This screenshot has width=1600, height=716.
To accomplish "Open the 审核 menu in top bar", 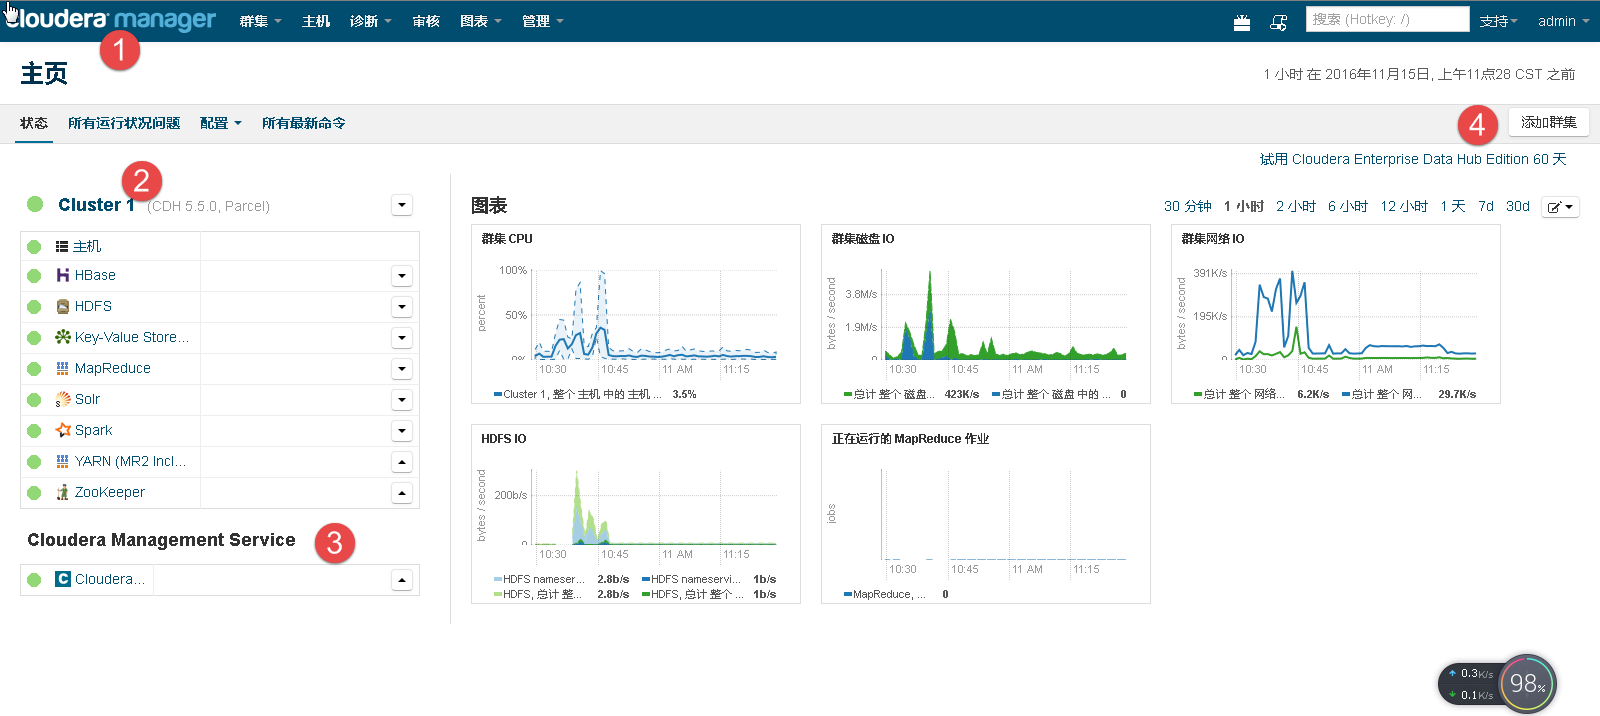I will pyautogui.click(x=426, y=21).
